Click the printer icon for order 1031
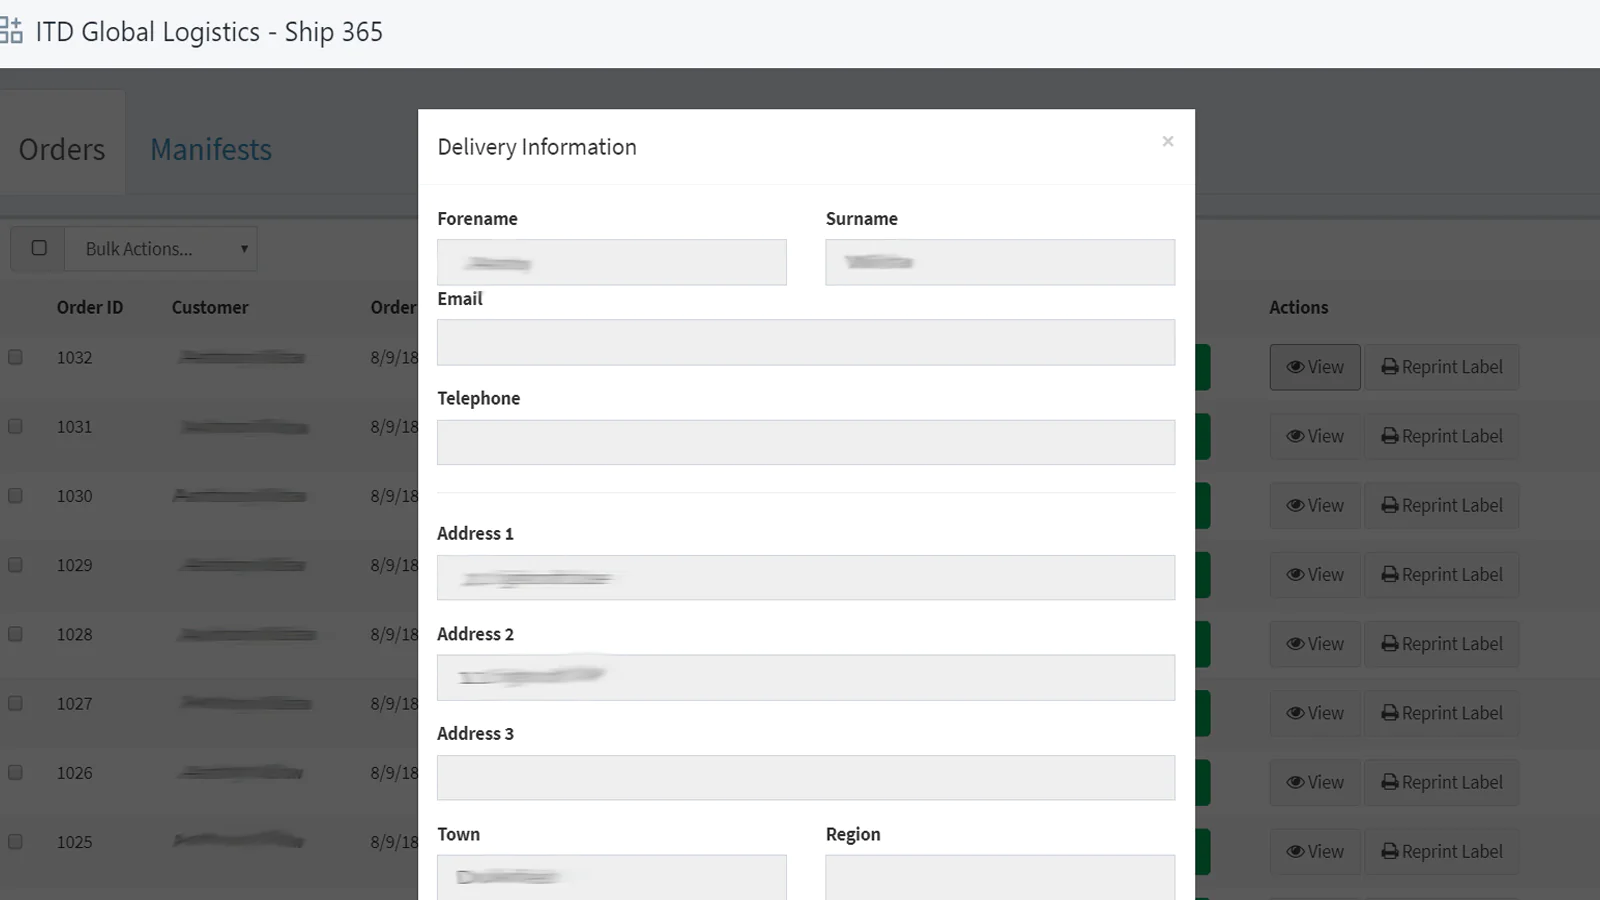 pos(1390,436)
